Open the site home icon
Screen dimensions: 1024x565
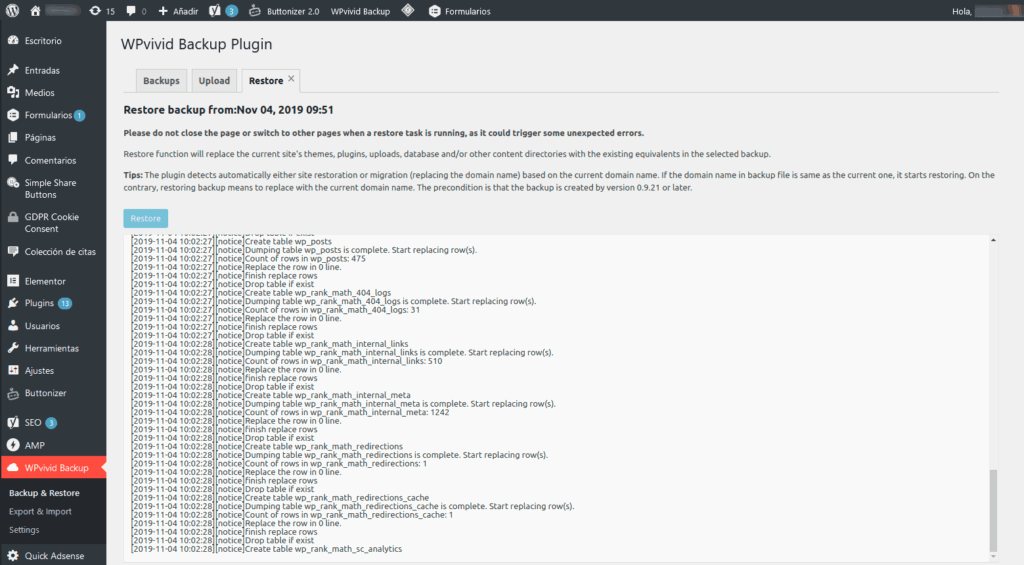click(35, 11)
